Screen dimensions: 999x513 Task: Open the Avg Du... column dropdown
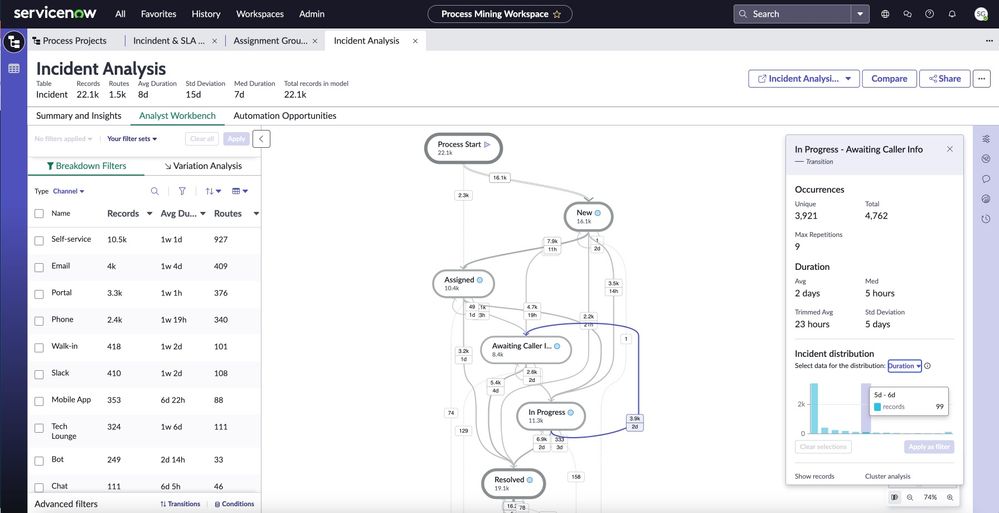[x=203, y=214]
